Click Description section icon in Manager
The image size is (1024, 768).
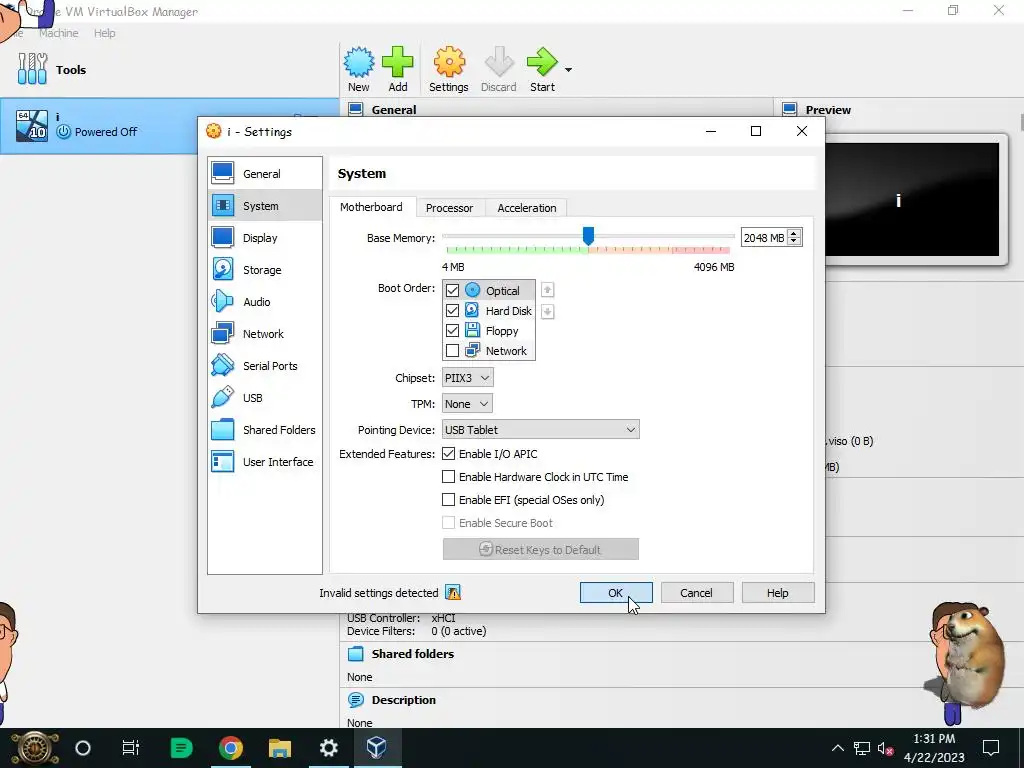coord(355,699)
